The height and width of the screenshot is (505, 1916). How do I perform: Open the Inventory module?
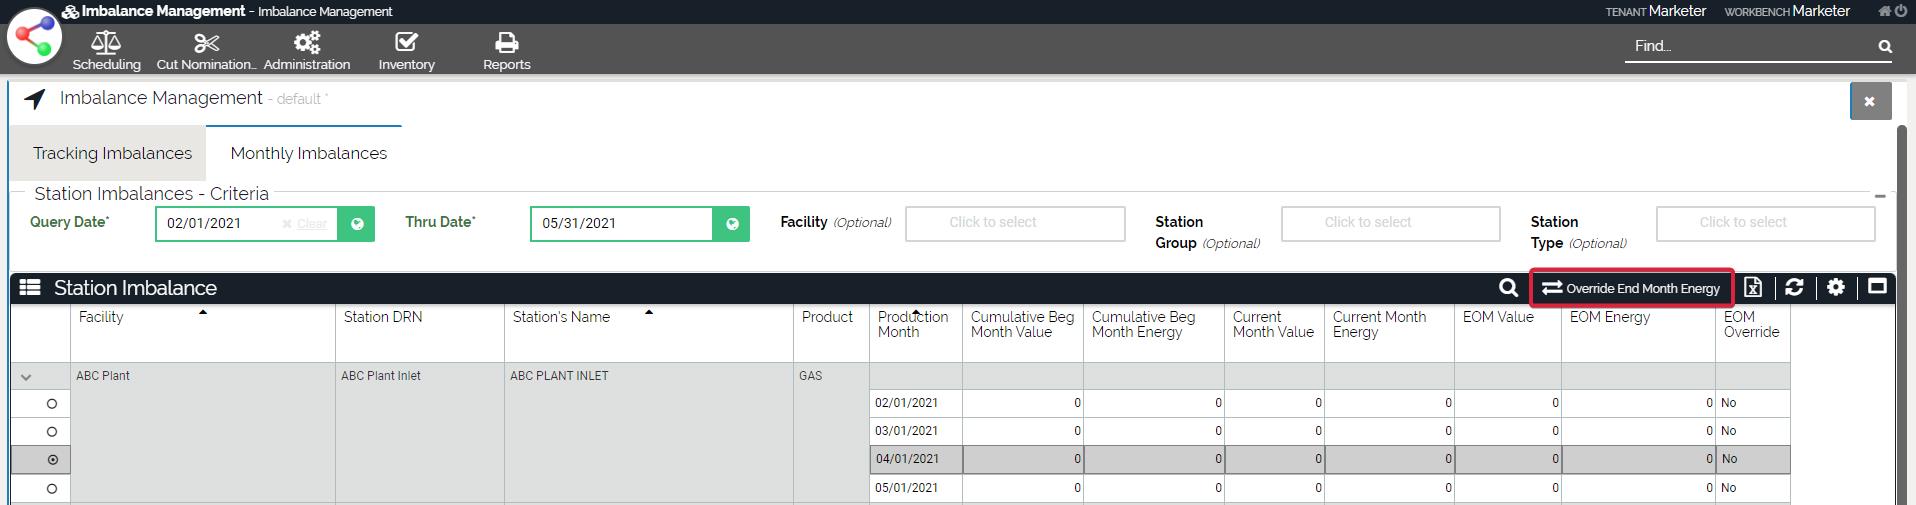pyautogui.click(x=406, y=51)
